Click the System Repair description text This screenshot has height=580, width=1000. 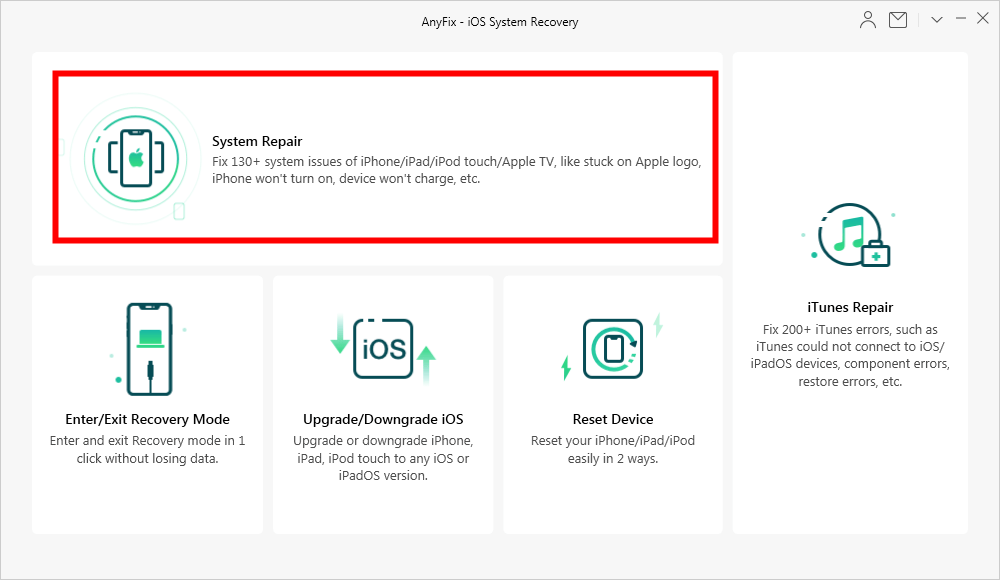(457, 171)
